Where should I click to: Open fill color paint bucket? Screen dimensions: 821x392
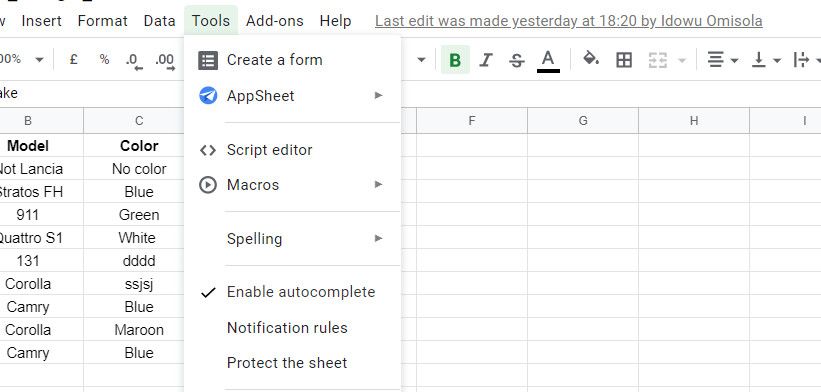click(x=591, y=59)
